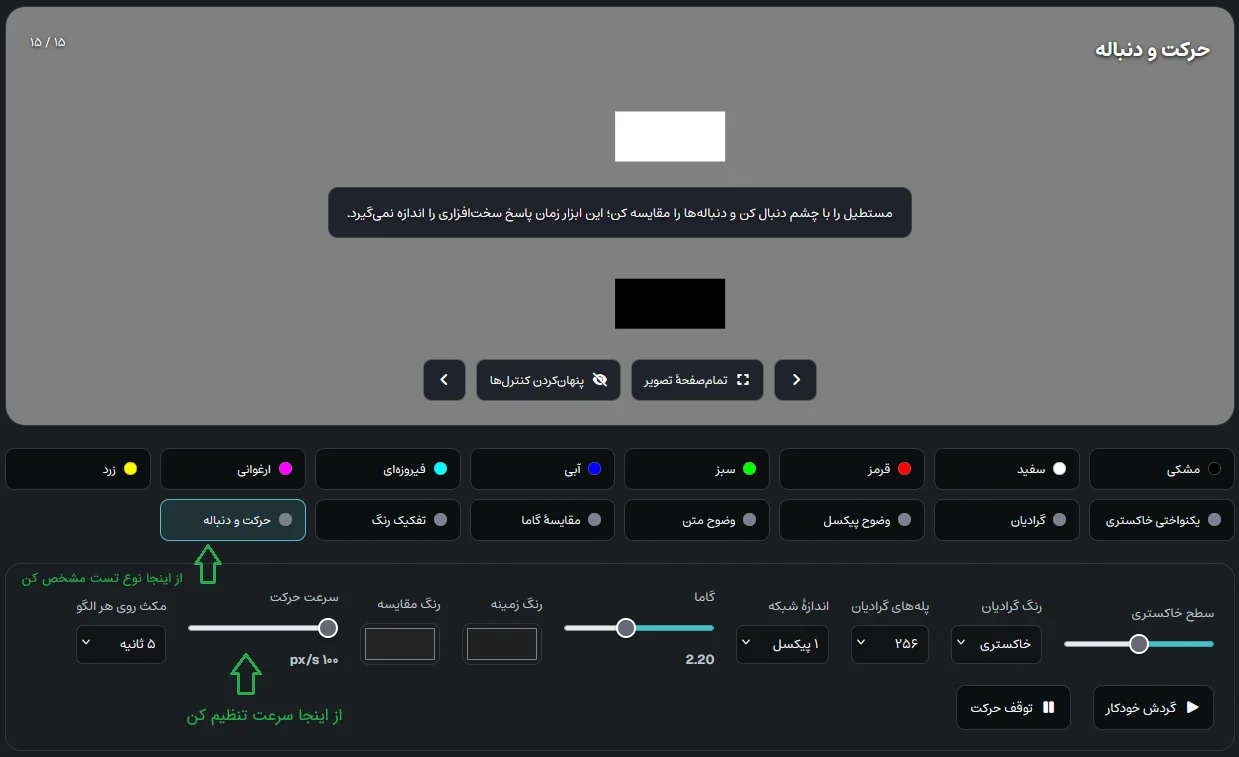1239x757 pixels.
Task: Click the px/s ۱۰۰ speed value
Action: coord(314,660)
